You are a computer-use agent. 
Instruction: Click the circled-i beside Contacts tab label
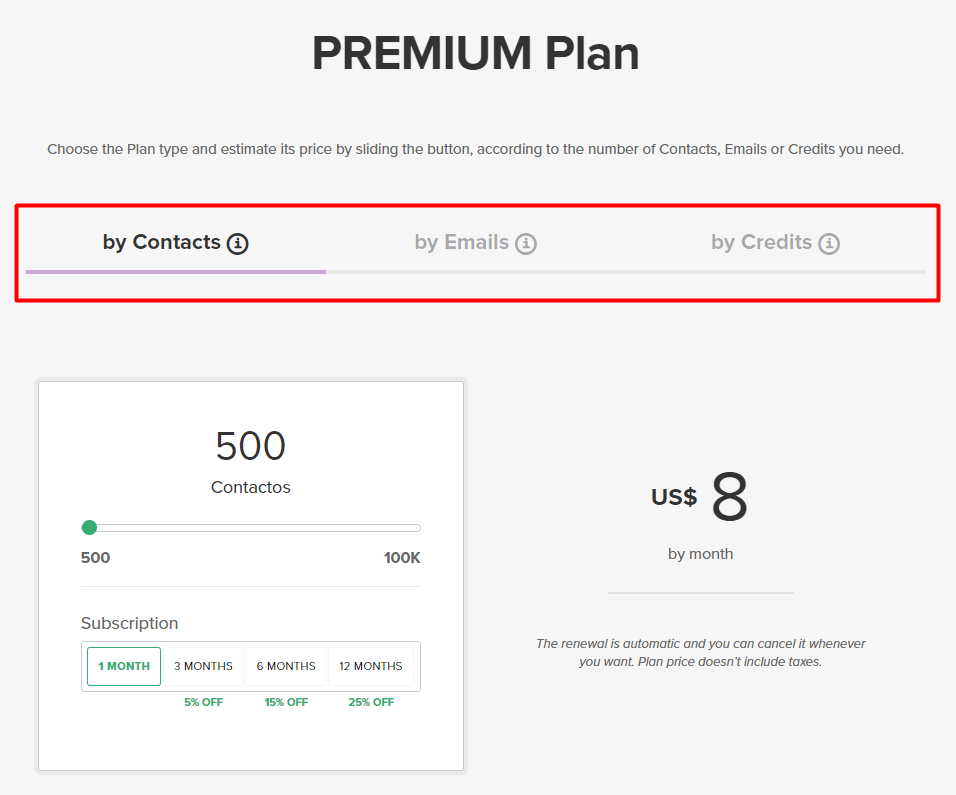(238, 242)
